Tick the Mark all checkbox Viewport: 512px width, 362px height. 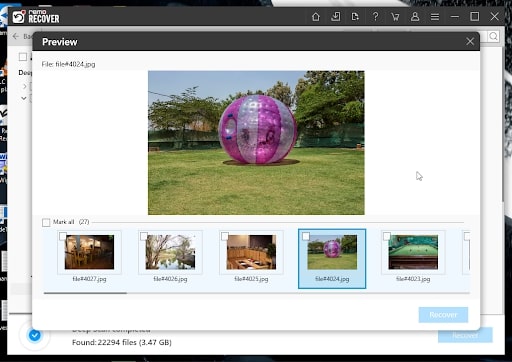tap(46, 222)
